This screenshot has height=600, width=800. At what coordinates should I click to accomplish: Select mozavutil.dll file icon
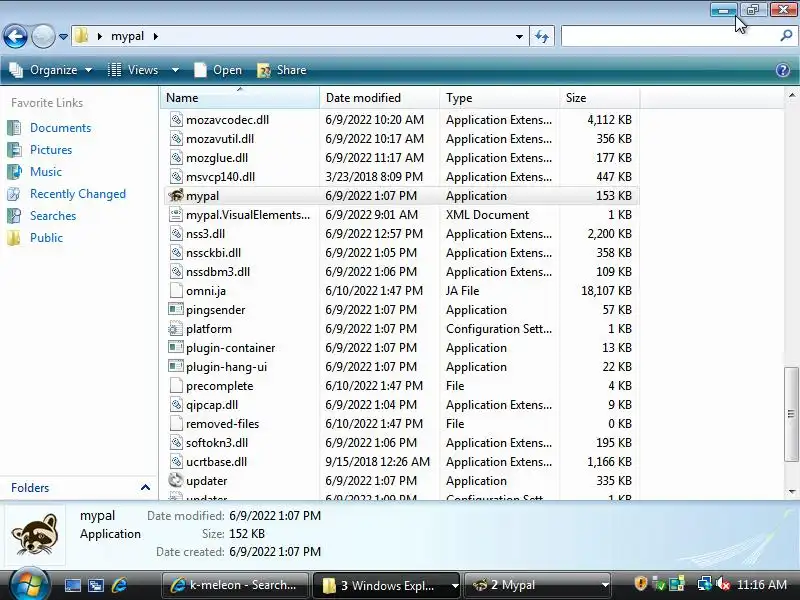[x=176, y=138]
